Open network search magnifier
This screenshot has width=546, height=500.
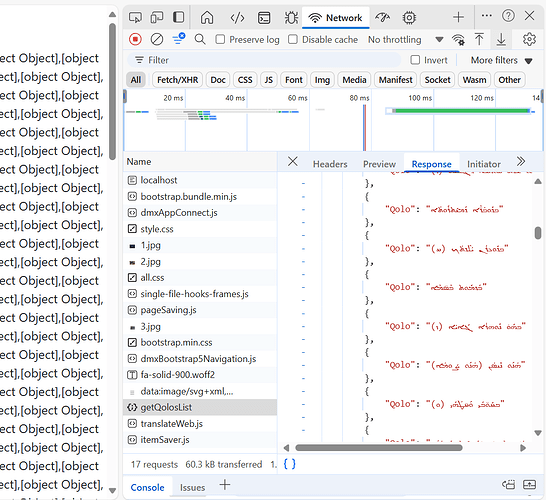coord(200,39)
